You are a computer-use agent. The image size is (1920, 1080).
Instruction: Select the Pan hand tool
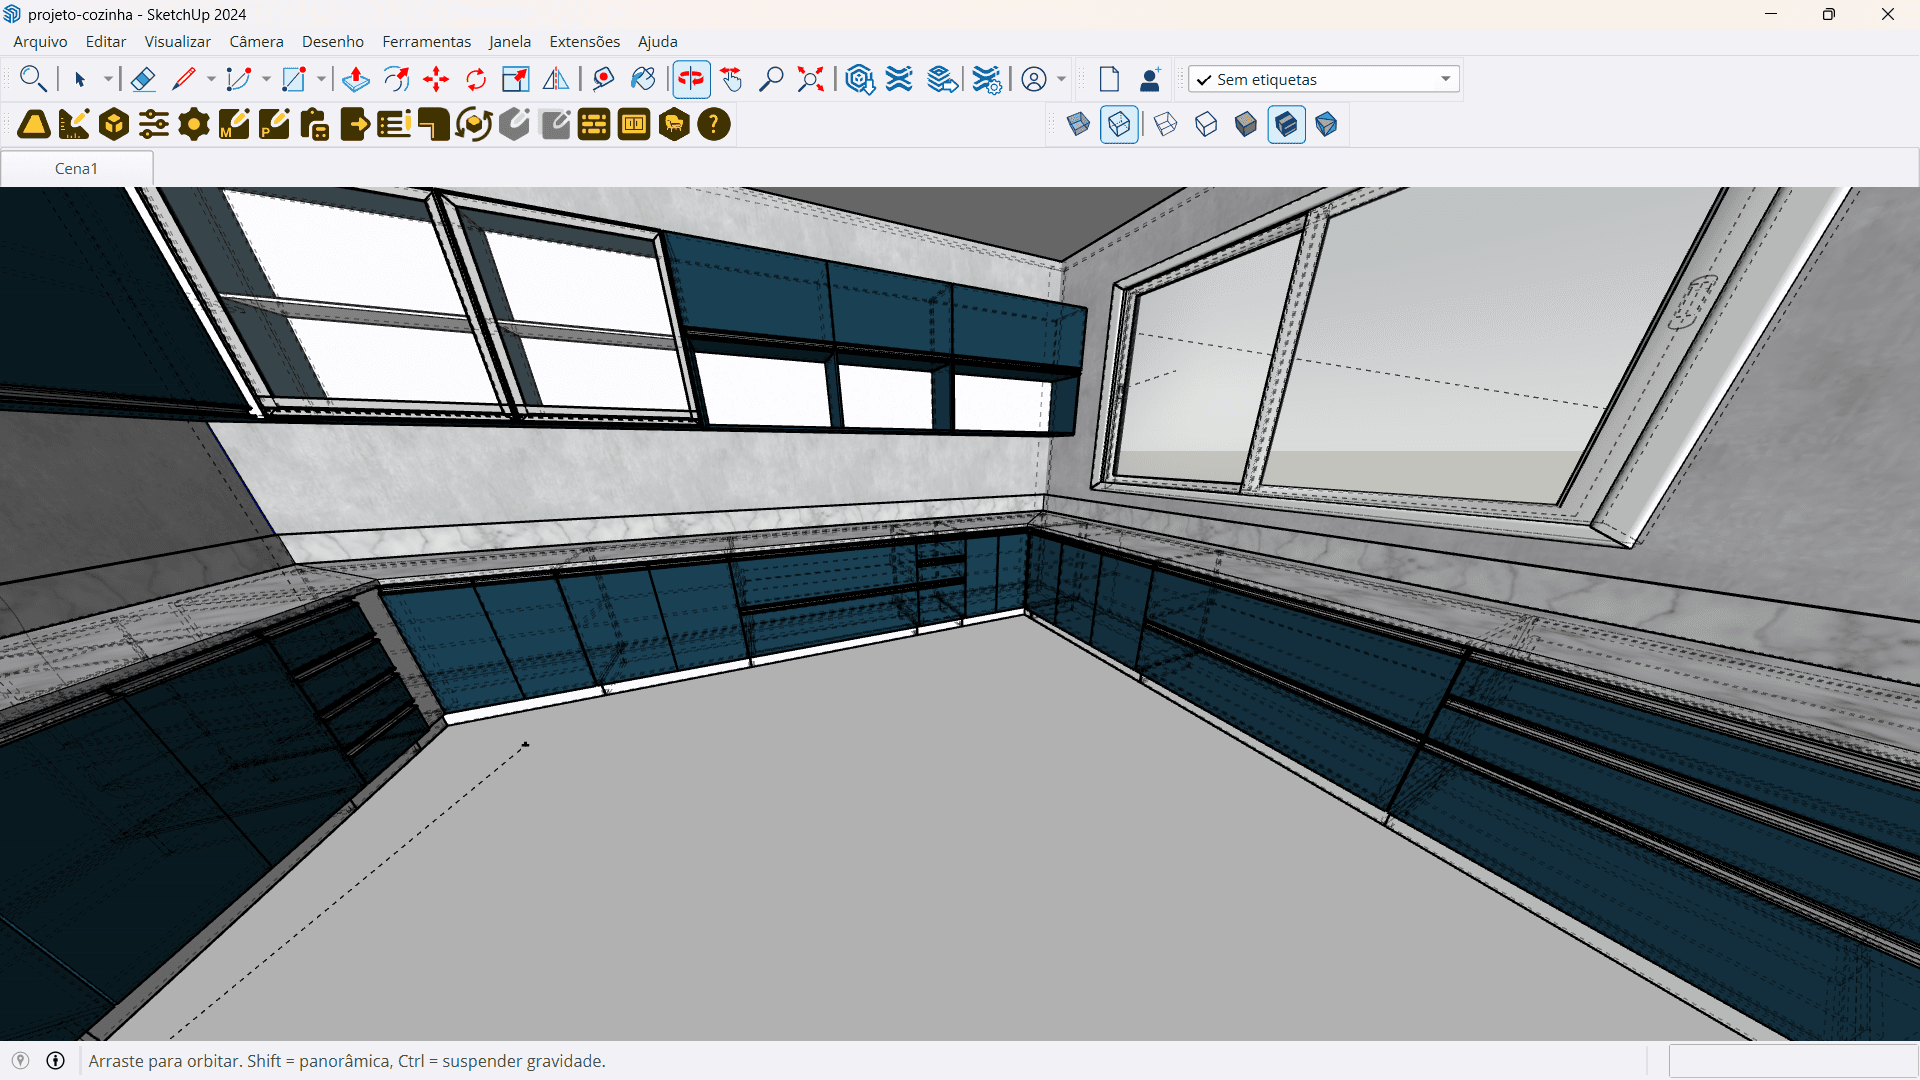click(x=731, y=79)
